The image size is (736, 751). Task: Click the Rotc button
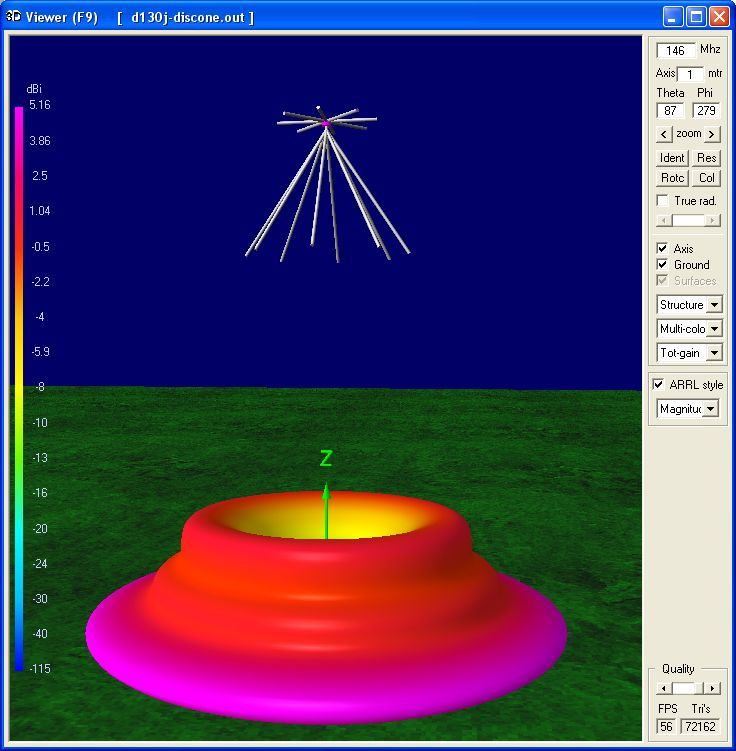coord(672,178)
